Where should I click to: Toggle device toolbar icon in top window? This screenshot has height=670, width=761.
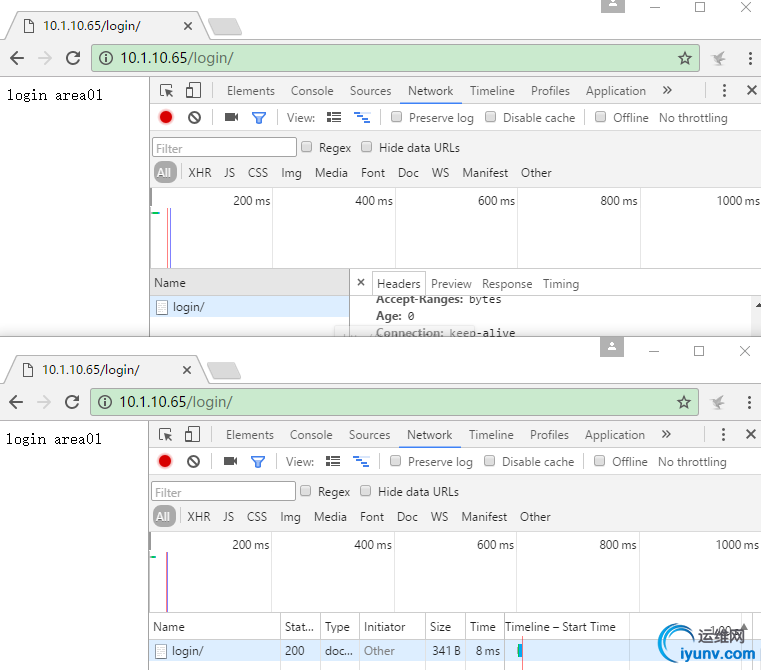pyautogui.click(x=193, y=90)
